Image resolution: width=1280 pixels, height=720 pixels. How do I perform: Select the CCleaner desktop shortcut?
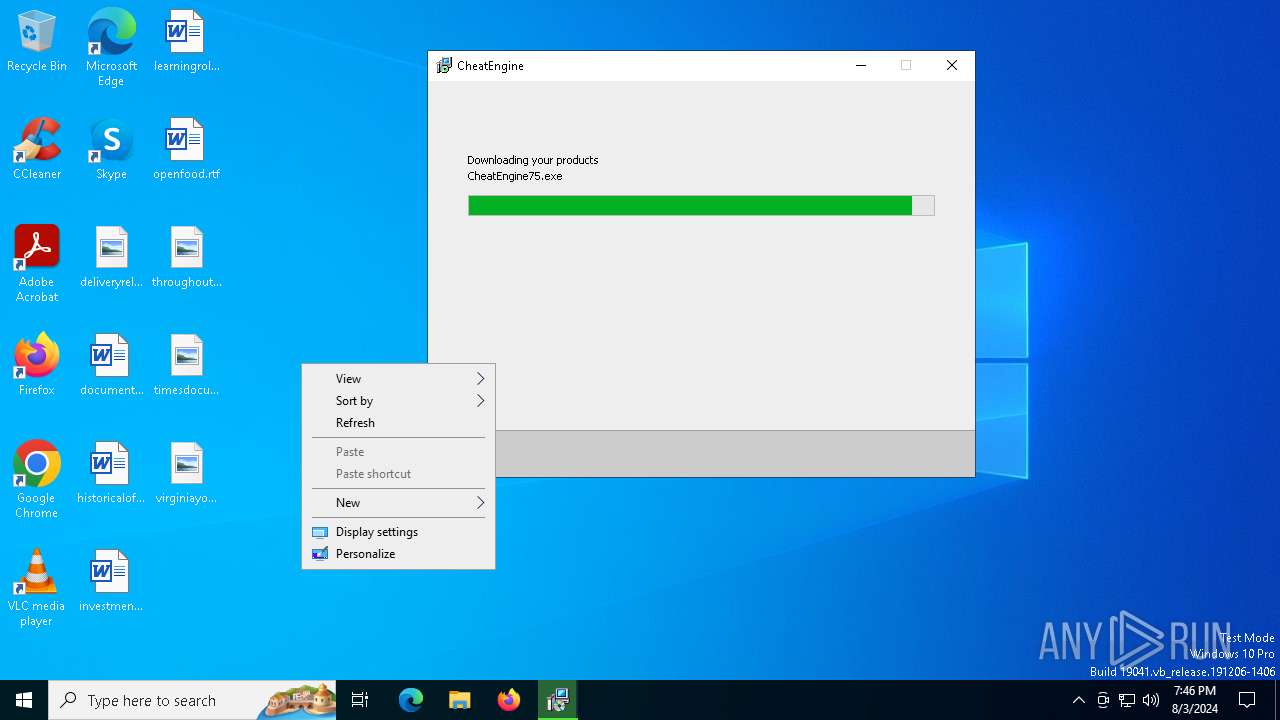pyautogui.click(x=37, y=150)
